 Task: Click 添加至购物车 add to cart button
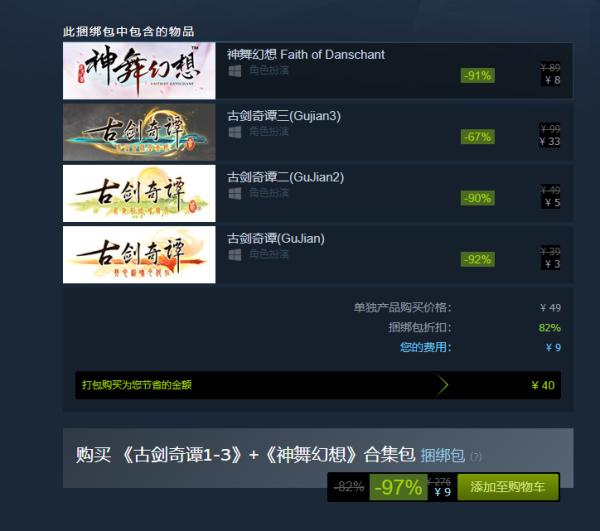pyautogui.click(x=508, y=487)
